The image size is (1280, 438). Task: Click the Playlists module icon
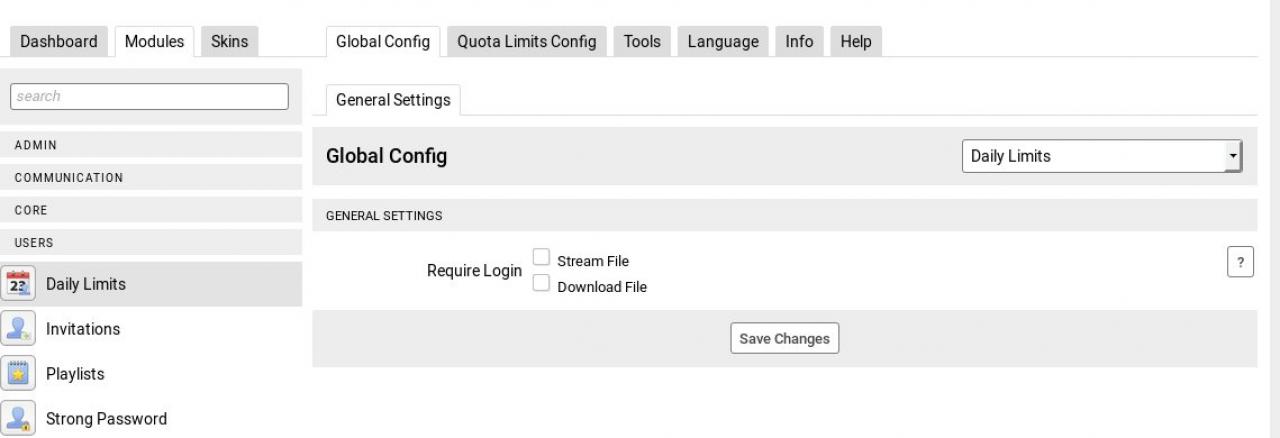tap(19, 374)
